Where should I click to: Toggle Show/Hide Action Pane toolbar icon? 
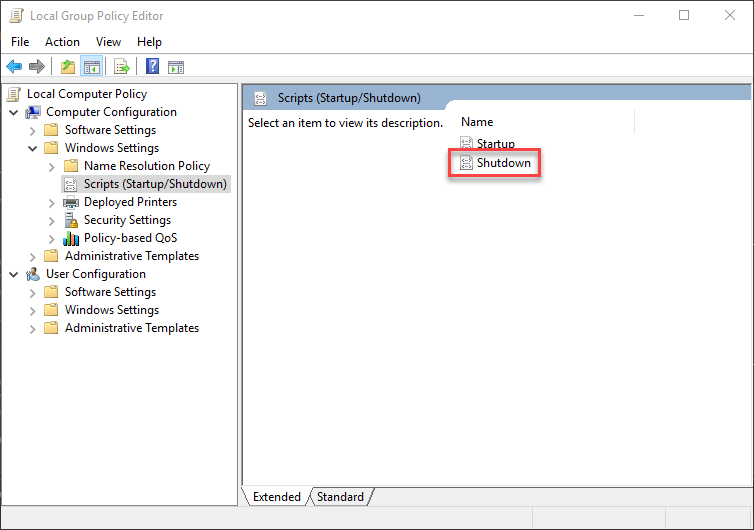[176, 67]
